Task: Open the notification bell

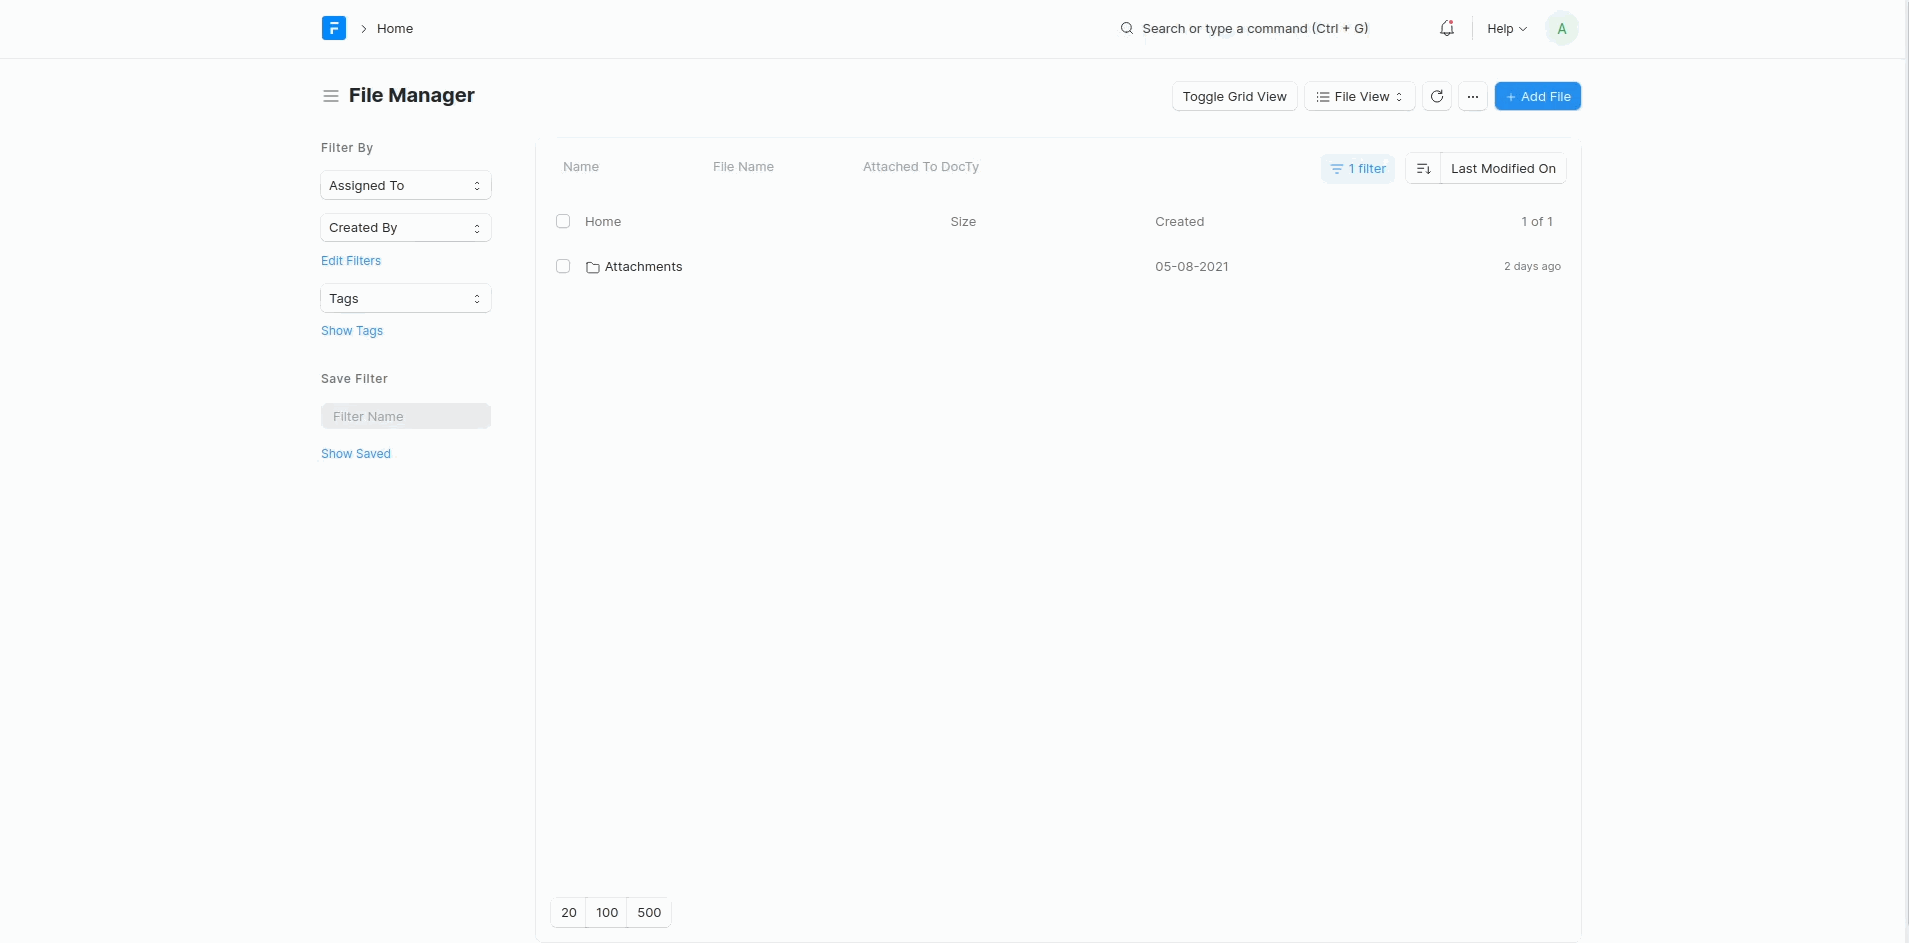Action: click(x=1446, y=28)
